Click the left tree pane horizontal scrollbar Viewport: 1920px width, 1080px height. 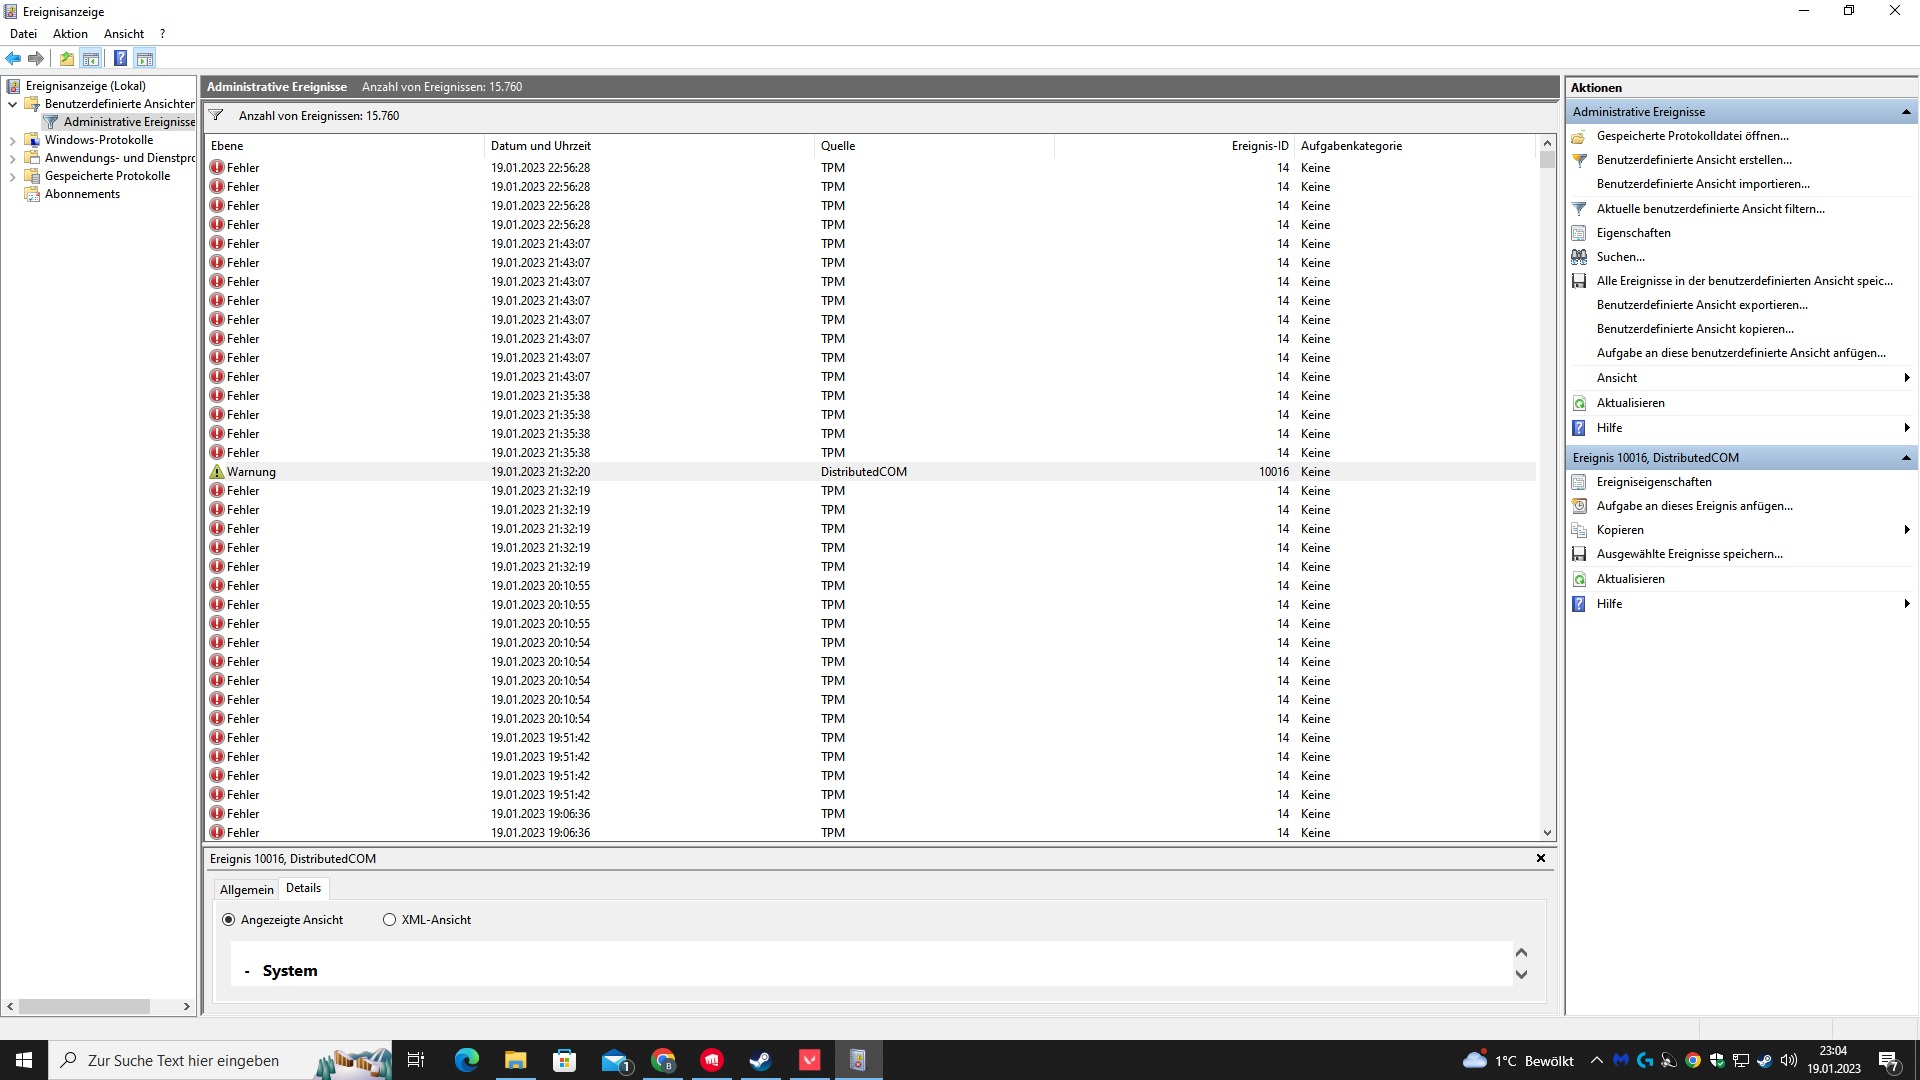pyautogui.click(x=85, y=1007)
